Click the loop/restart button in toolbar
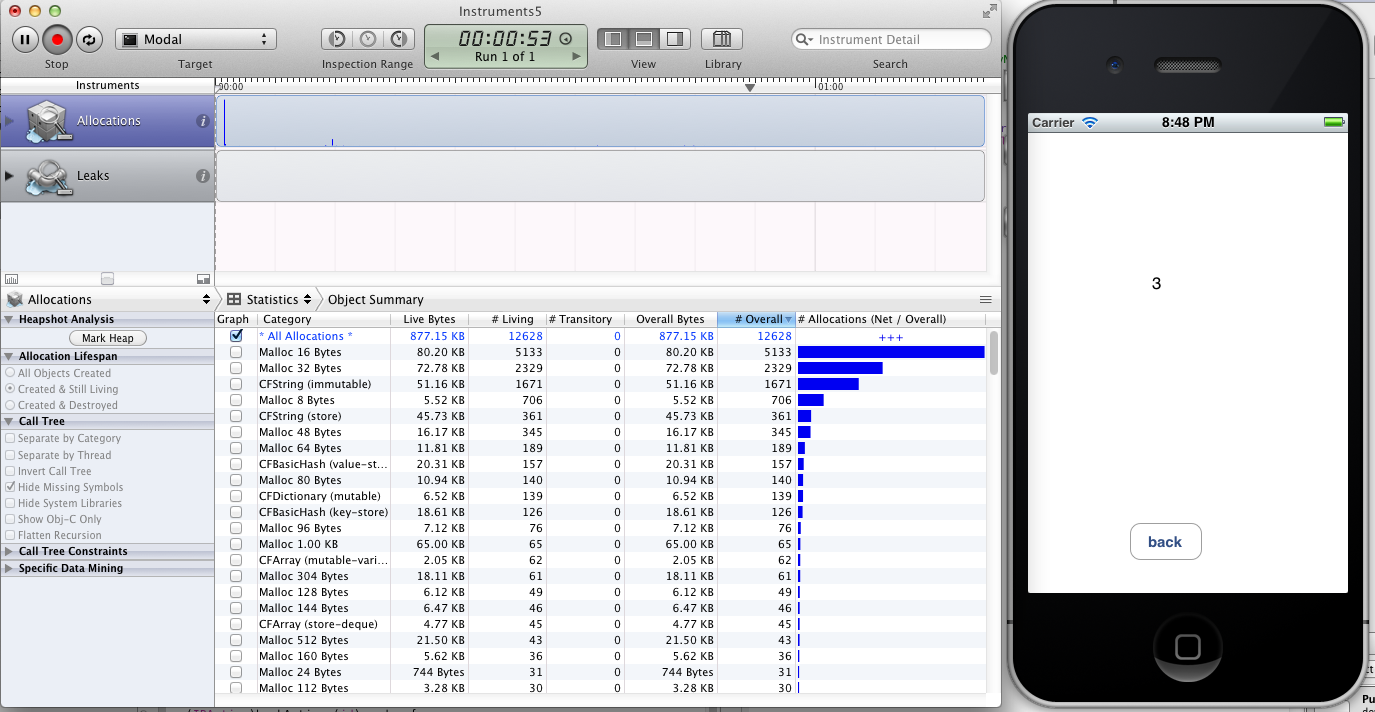Viewport: 1375px width, 712px height. pos(89,40)
